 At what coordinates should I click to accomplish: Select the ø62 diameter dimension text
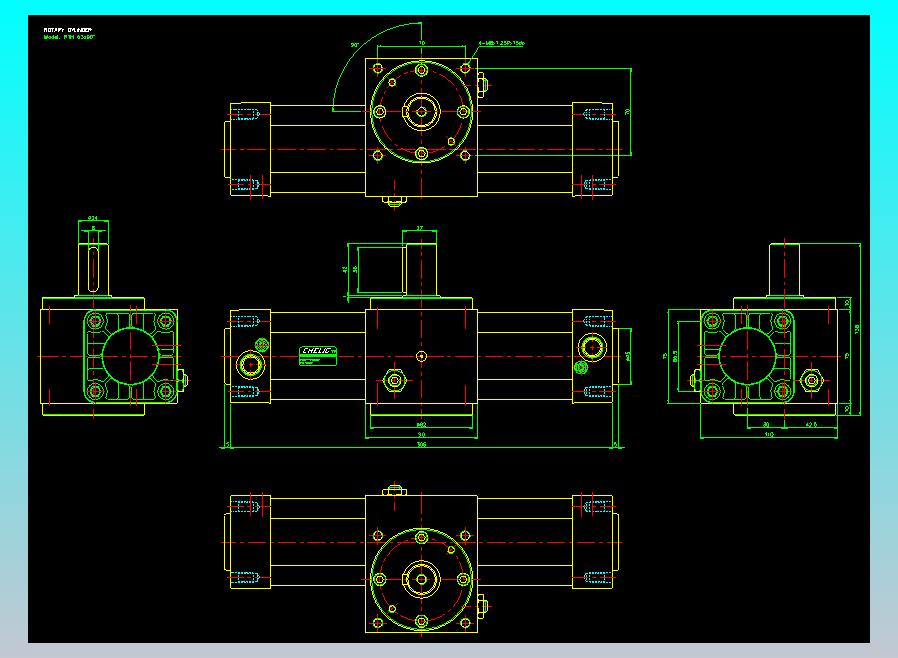421,425
